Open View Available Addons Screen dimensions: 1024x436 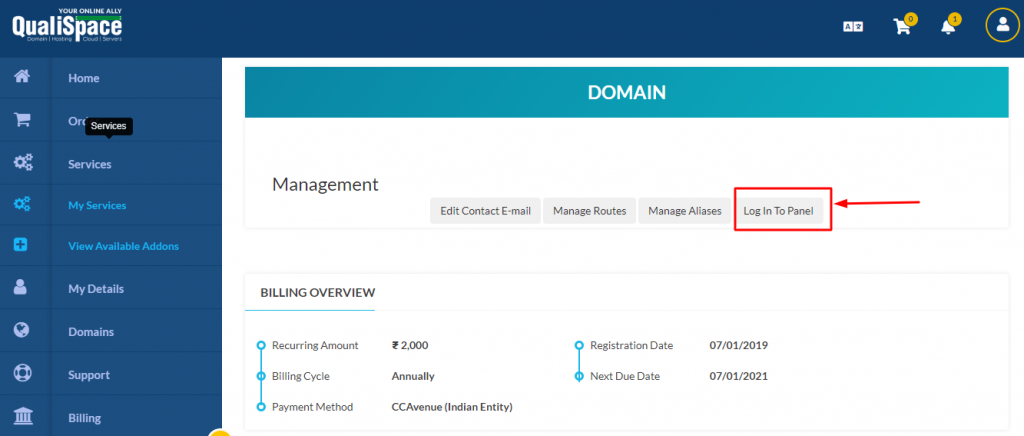pos(123,247)
